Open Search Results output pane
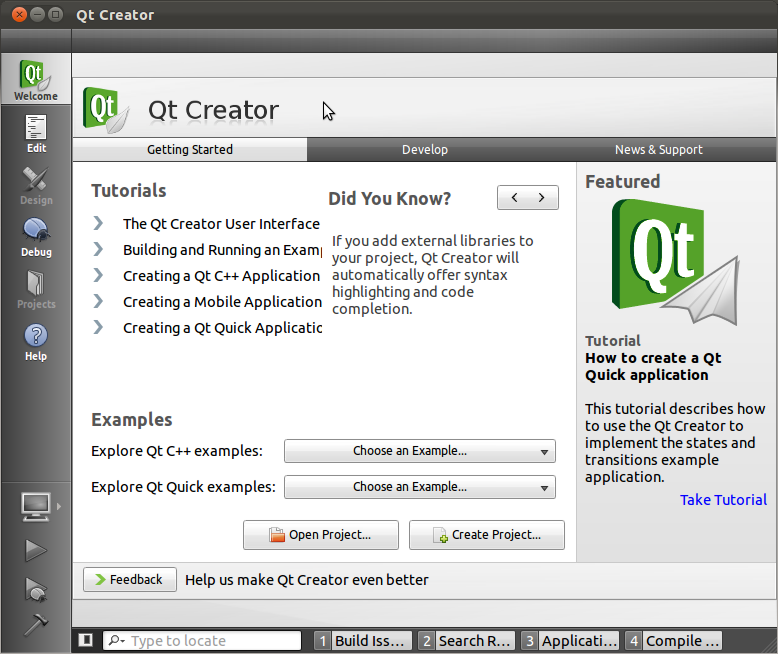Screen dimensions: 778x654 pos(466,641)
